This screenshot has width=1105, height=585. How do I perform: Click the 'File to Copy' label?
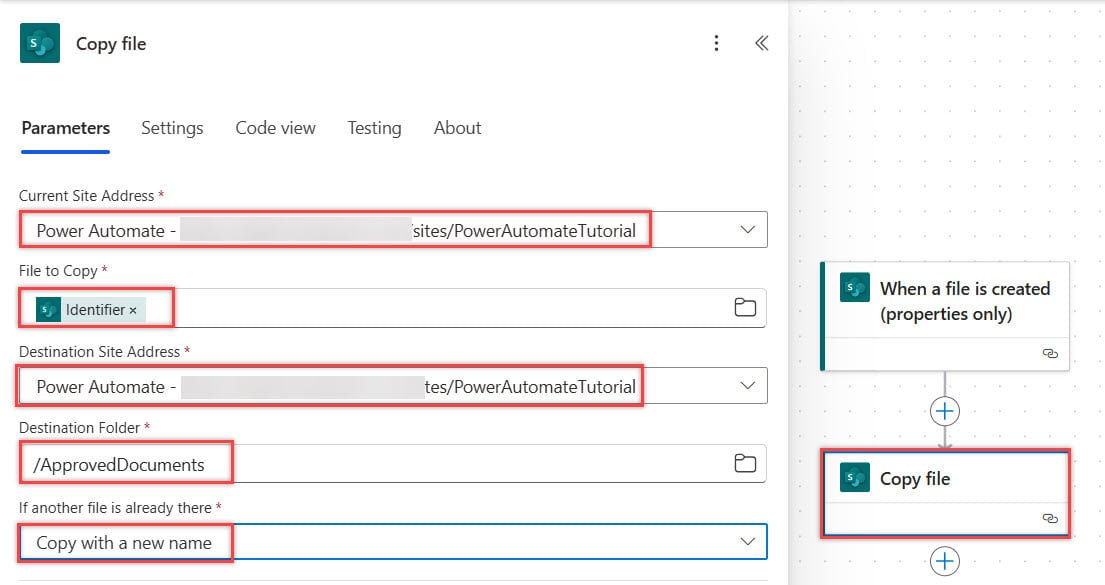58,271
